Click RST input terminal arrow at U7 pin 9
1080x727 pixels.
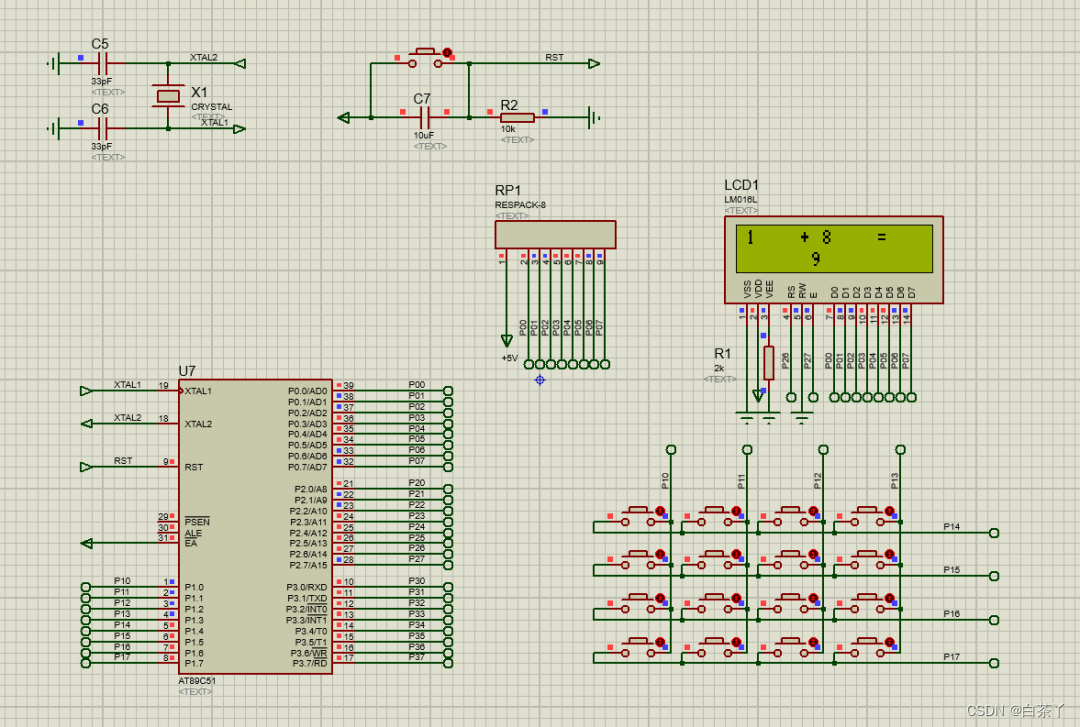[x=86, y=467]
